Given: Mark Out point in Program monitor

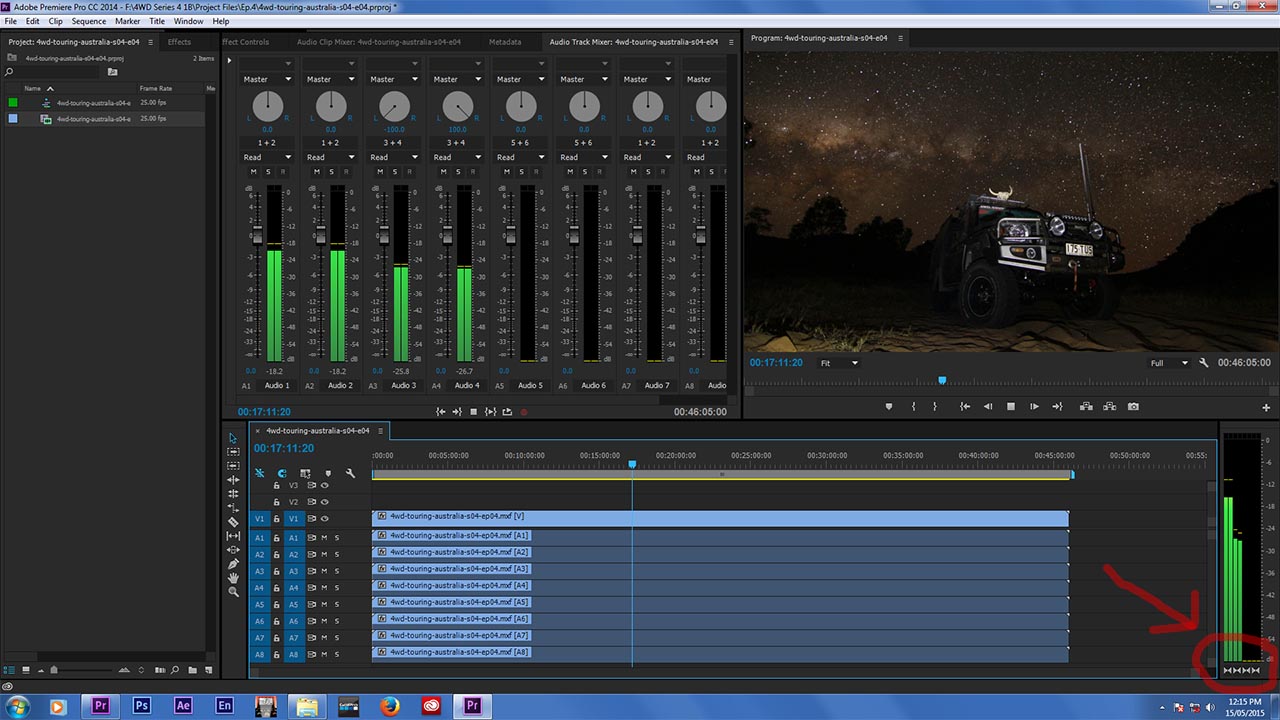Looking at the screenshot, I should pyautogui.click(x=935, y=407).
